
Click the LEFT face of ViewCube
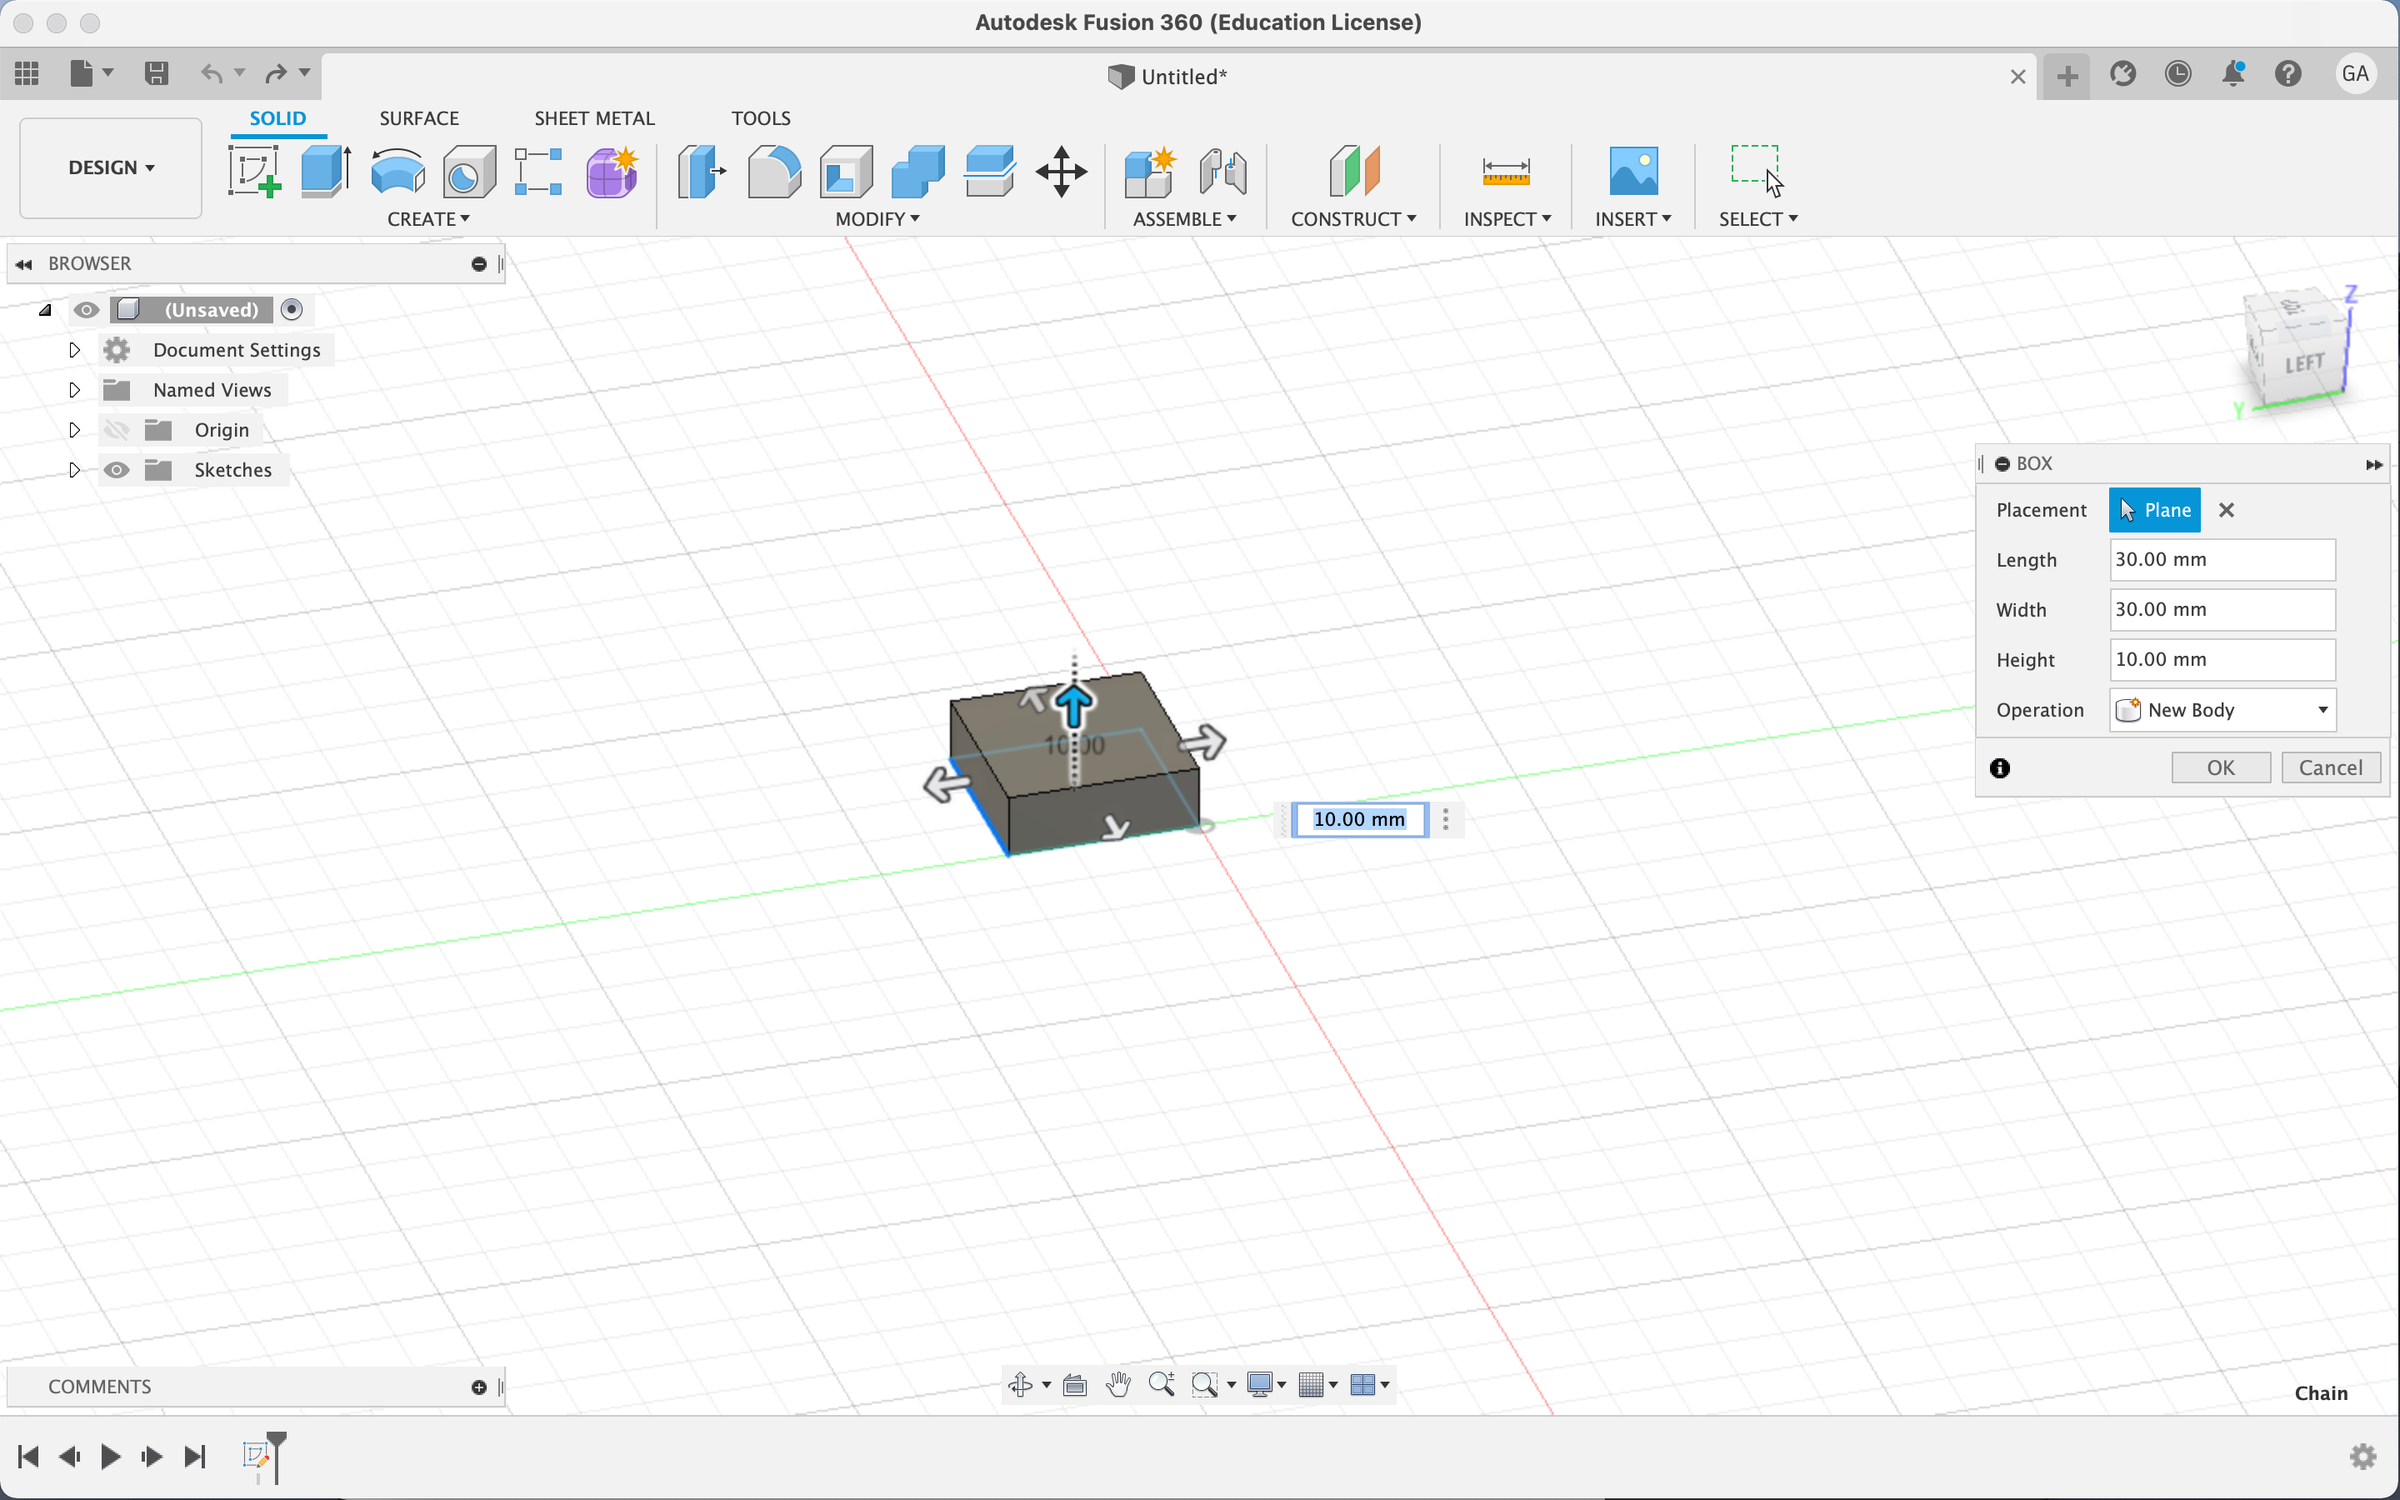2304,364
